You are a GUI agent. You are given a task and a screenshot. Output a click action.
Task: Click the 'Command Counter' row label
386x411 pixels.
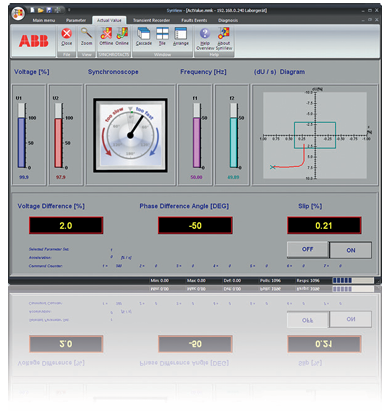[x=46, y=266]
